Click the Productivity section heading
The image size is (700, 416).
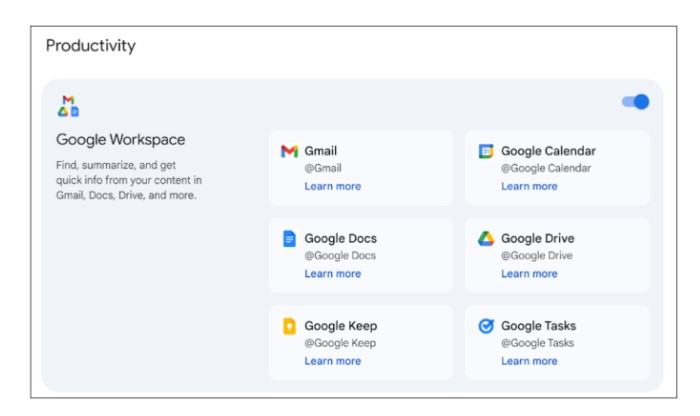pos(91,46)
